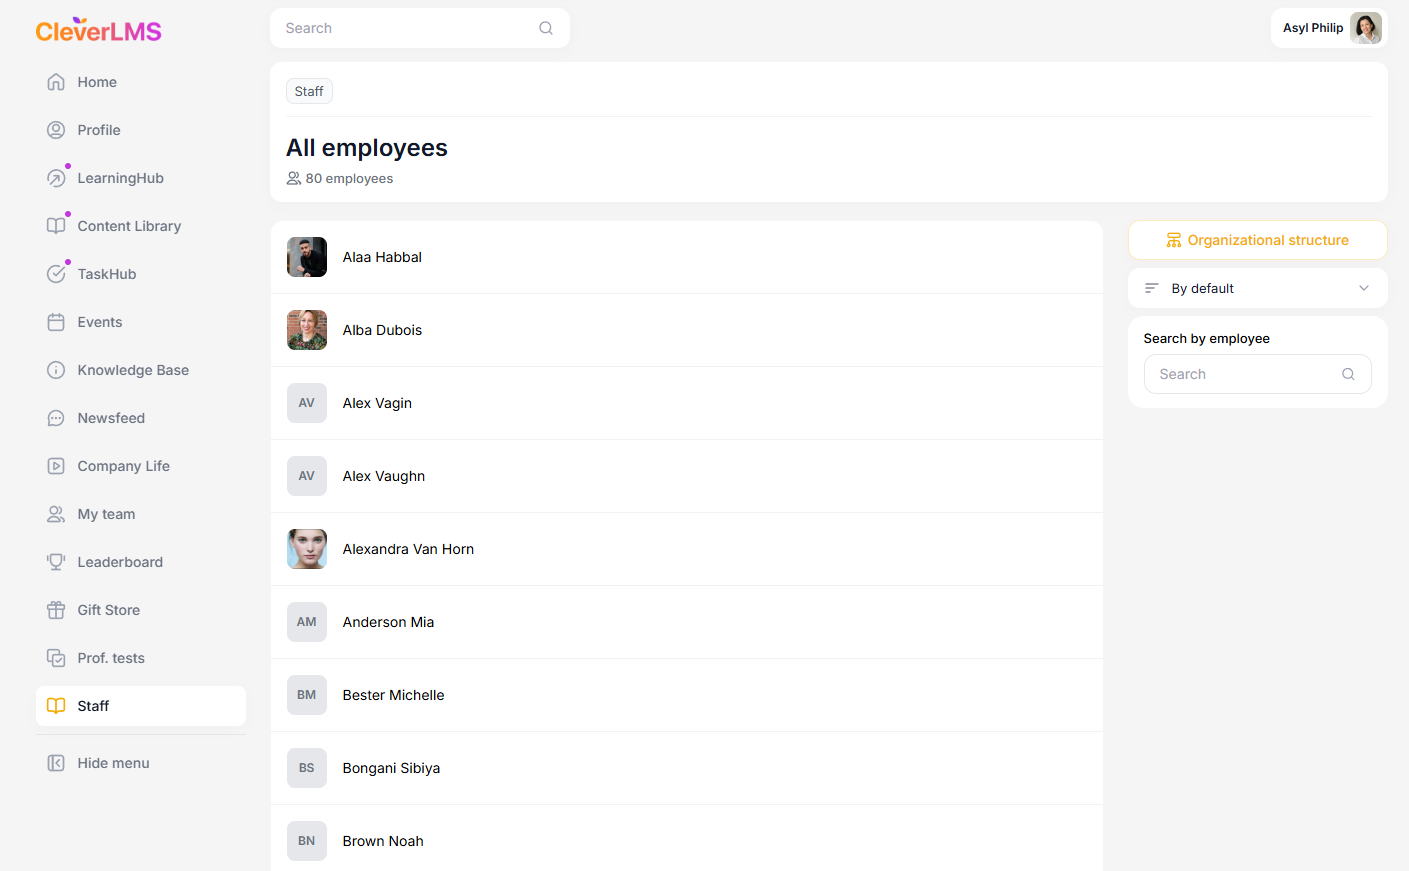Open the LearningHub rocket icon
The width and height of the screenshot is (1409, 871).
(56, 178)
